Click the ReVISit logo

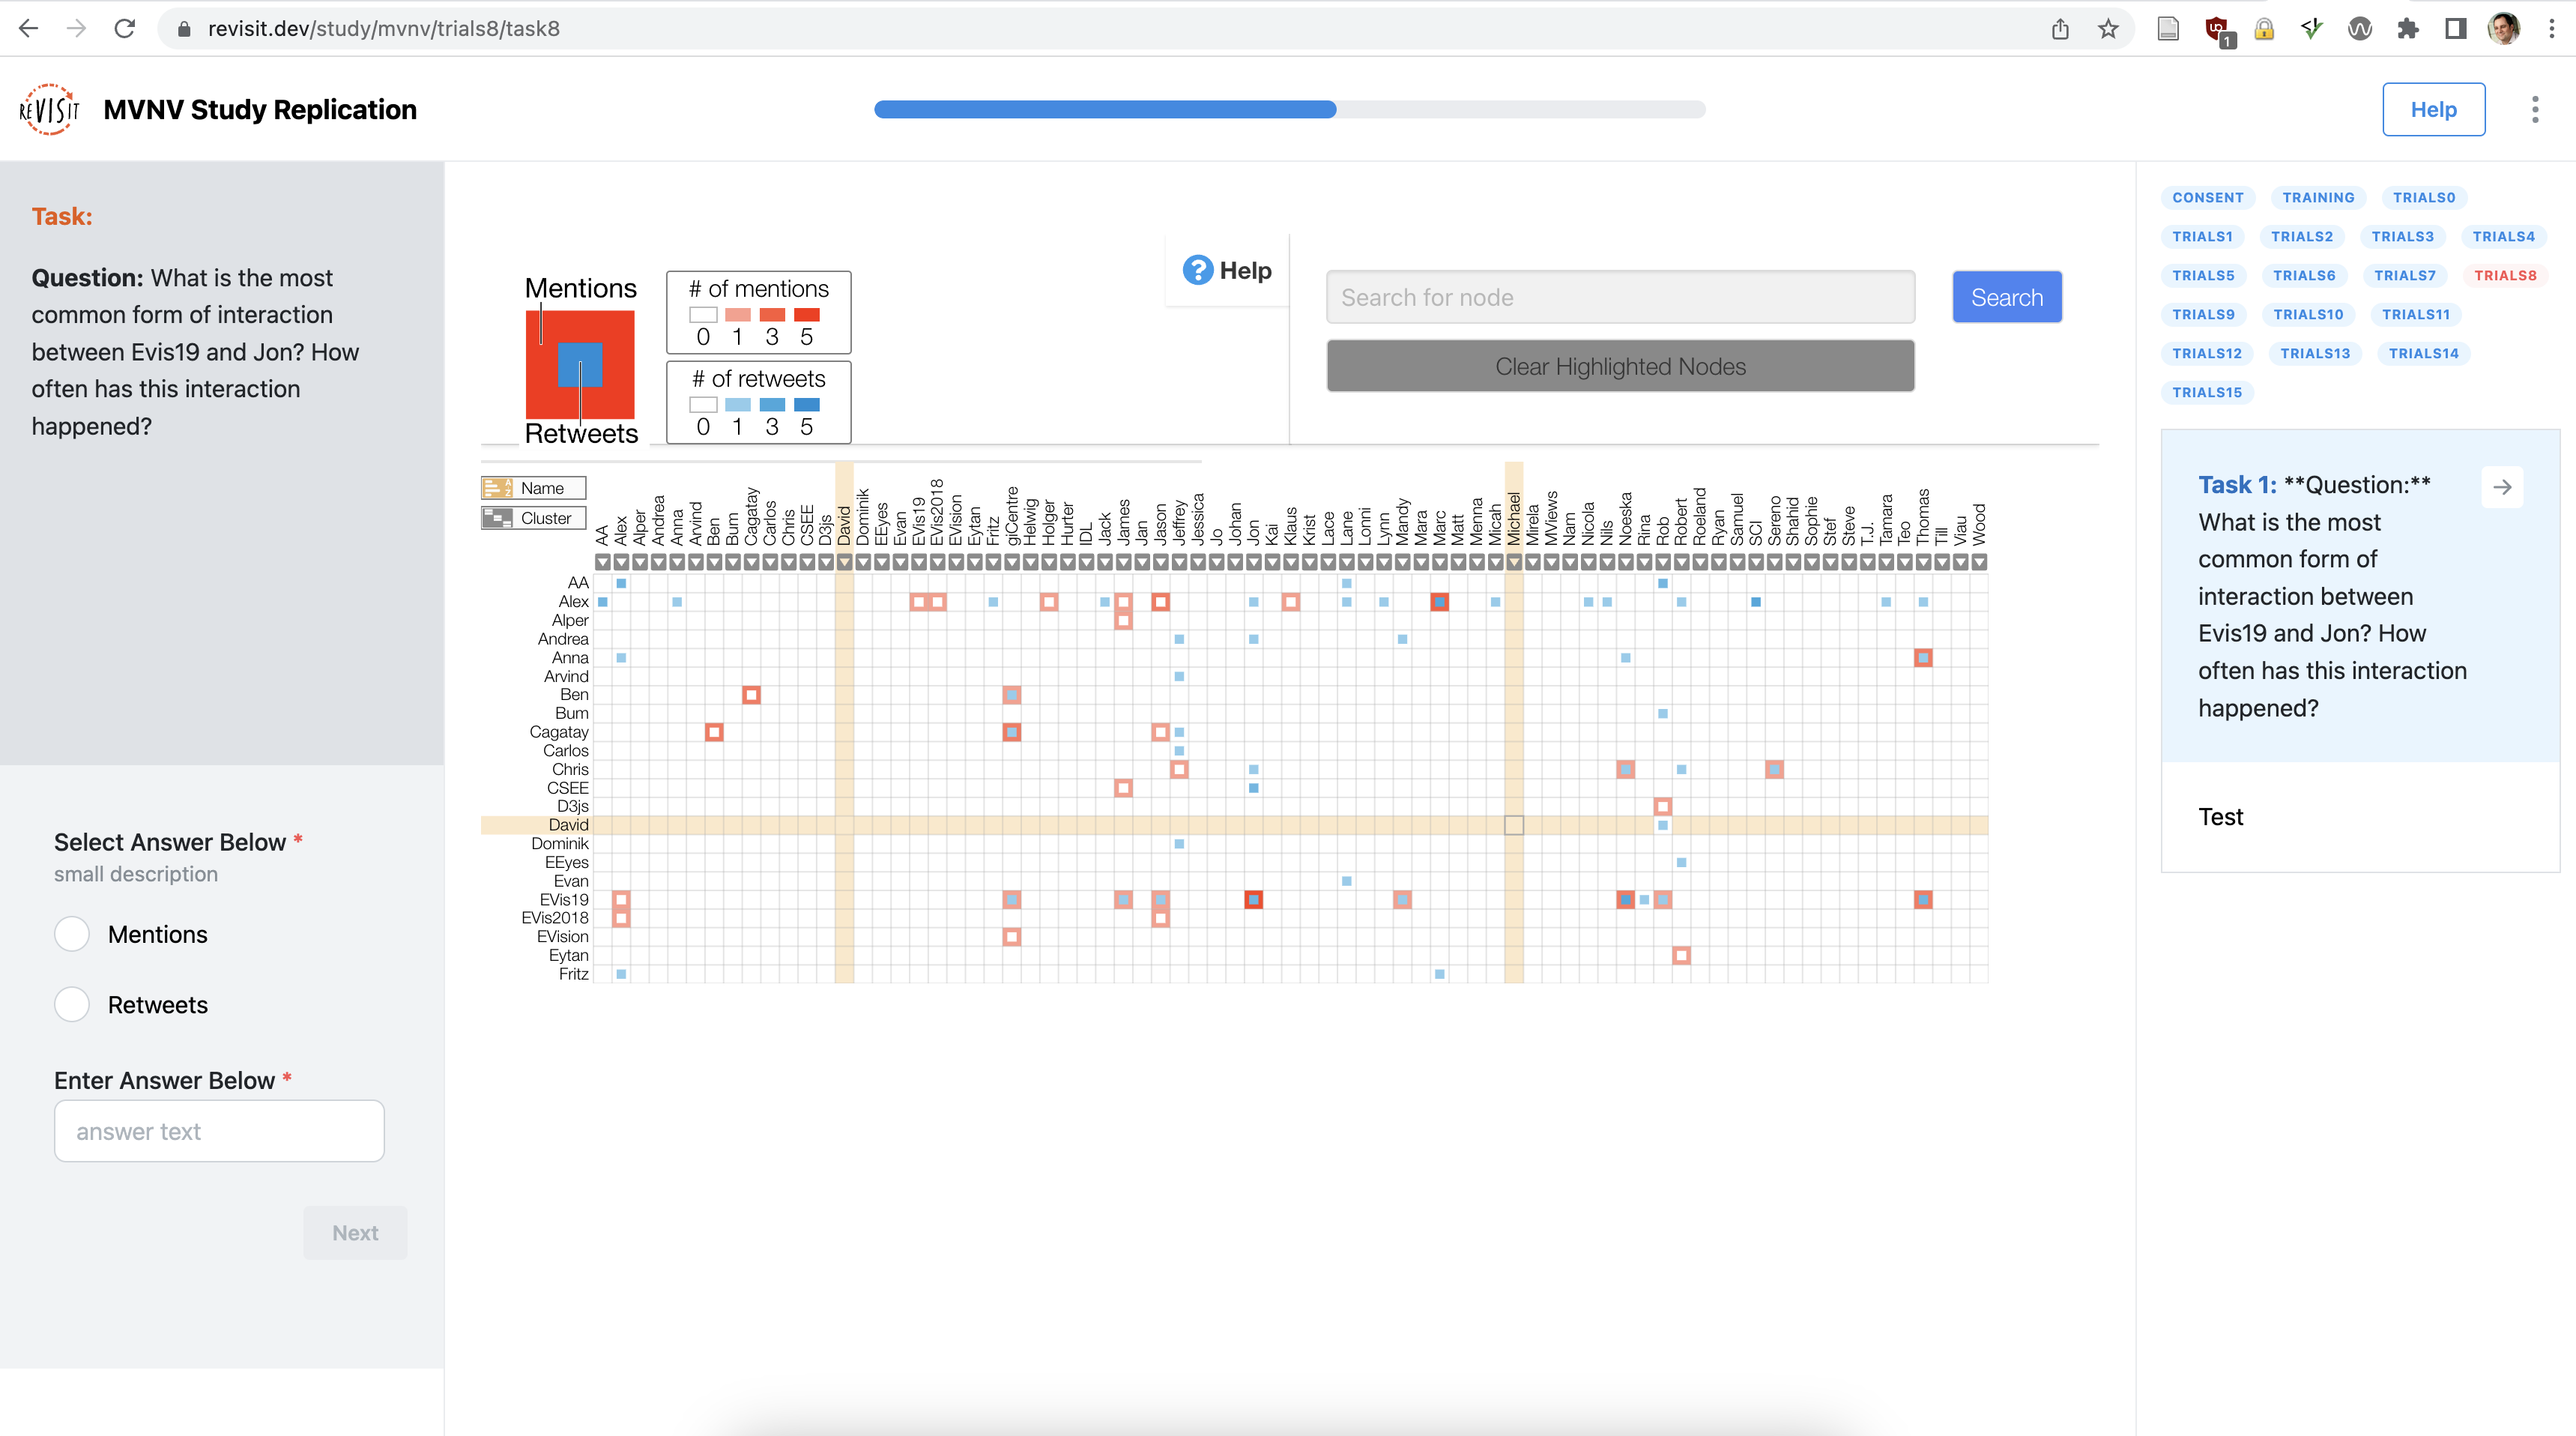[48, 109]
